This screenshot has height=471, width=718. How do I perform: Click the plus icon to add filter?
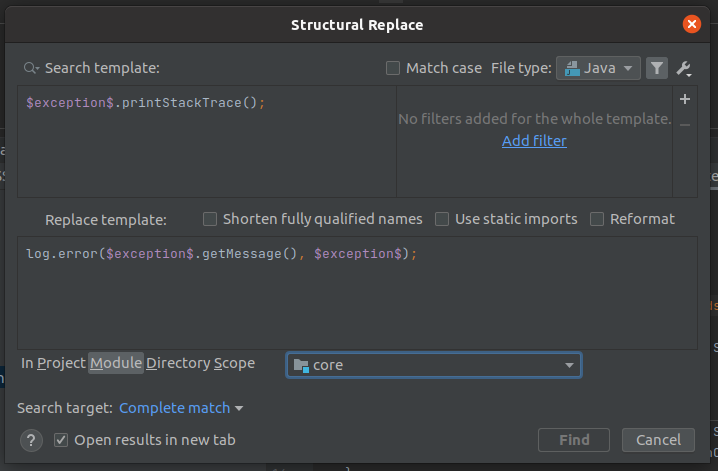pos(684,100)
